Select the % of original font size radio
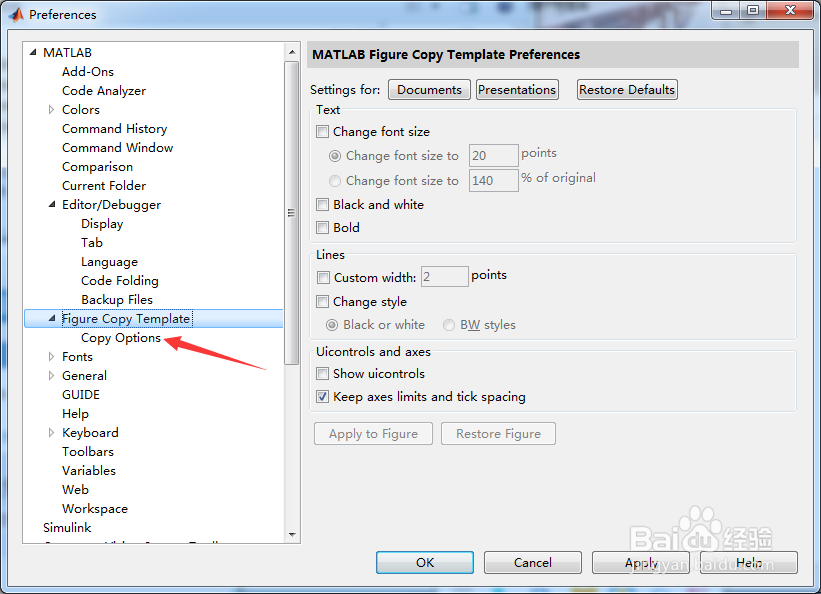The image size is (821, 594). [x=335, y=181]
